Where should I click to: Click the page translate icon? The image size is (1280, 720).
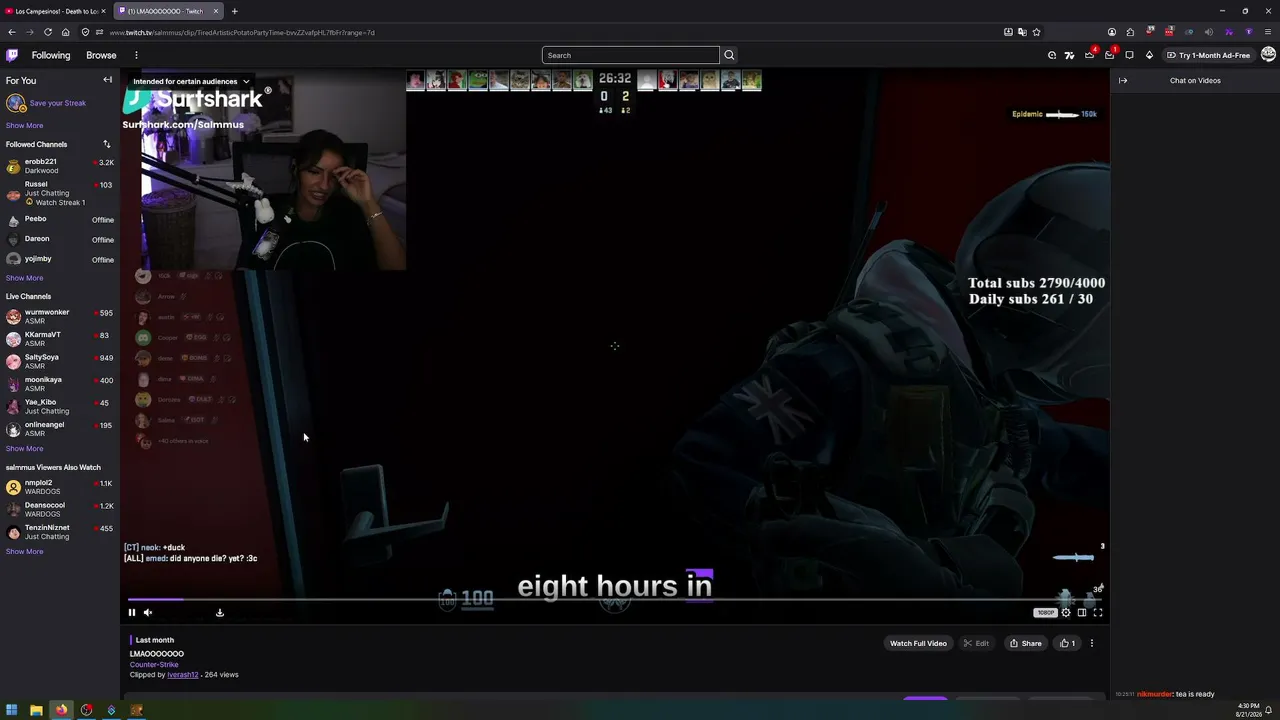coord(1022,32)
